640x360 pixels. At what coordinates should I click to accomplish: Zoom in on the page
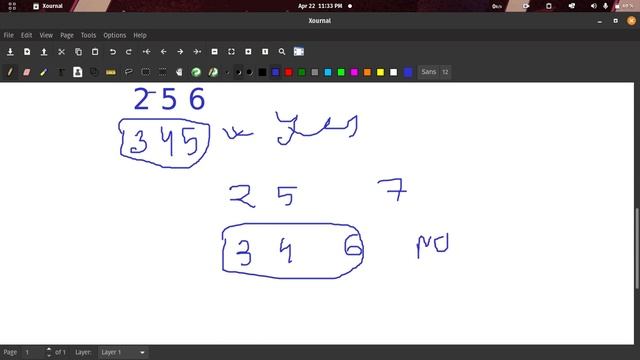pyautogui.click(x=248, y=52)
